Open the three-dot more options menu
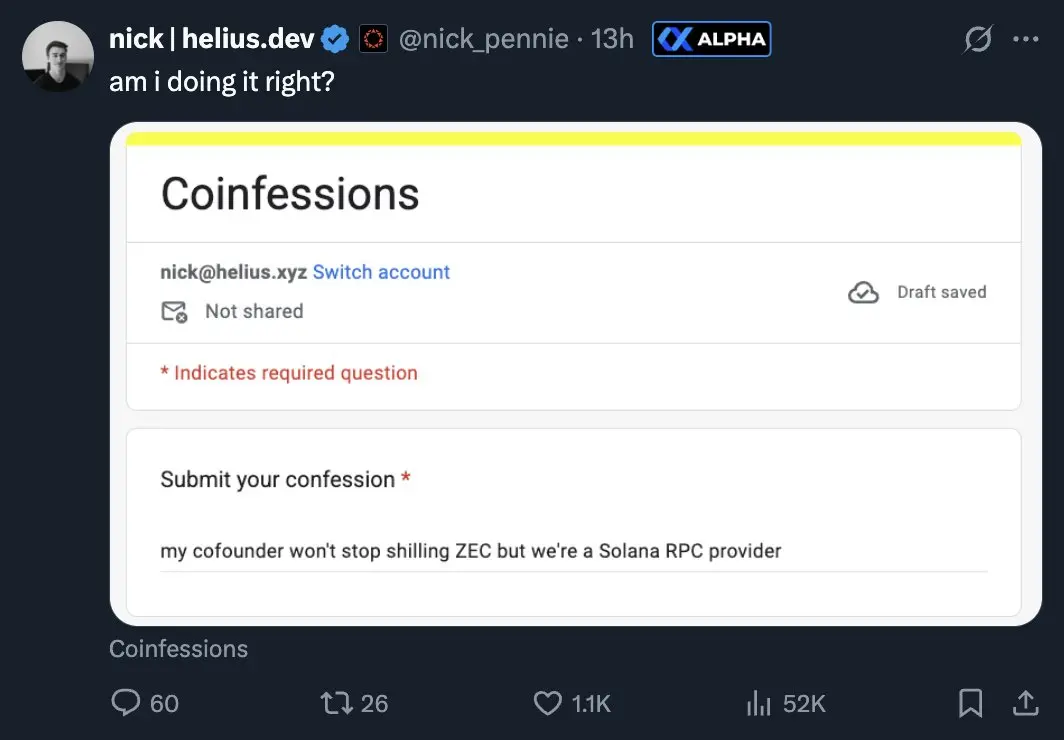 [x=1026, y=40]
